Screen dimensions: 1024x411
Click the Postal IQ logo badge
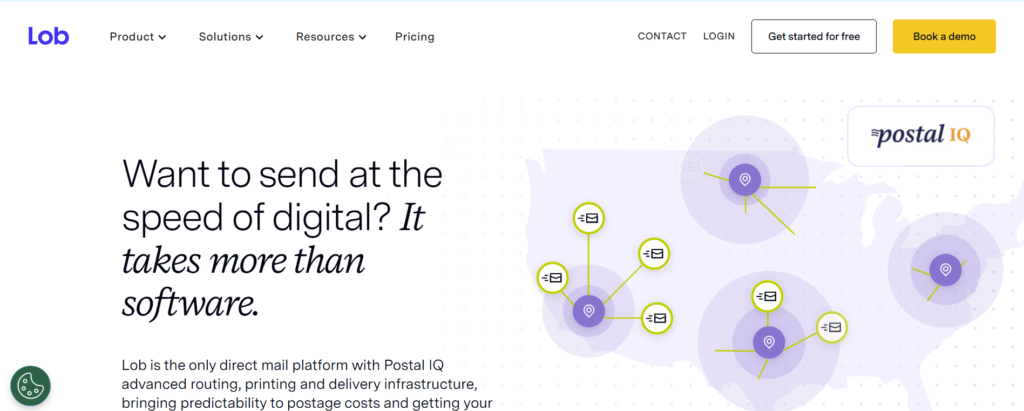point(920,136)
